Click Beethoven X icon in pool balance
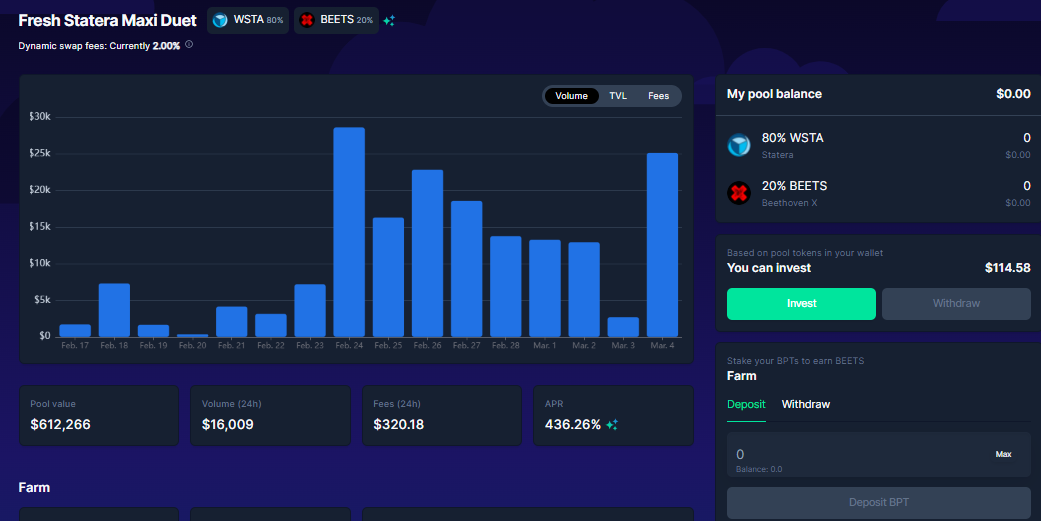The width and height of the screenshot is (1041, 521). pyautogui.click(x=739, y=193)
